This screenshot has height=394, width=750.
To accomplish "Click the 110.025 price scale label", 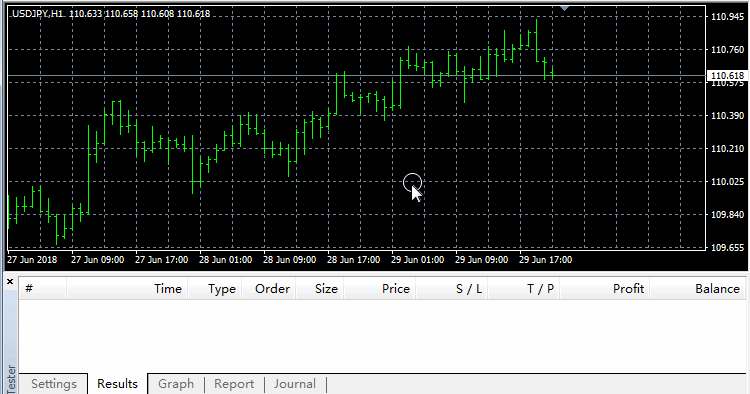I will [728, 182].
